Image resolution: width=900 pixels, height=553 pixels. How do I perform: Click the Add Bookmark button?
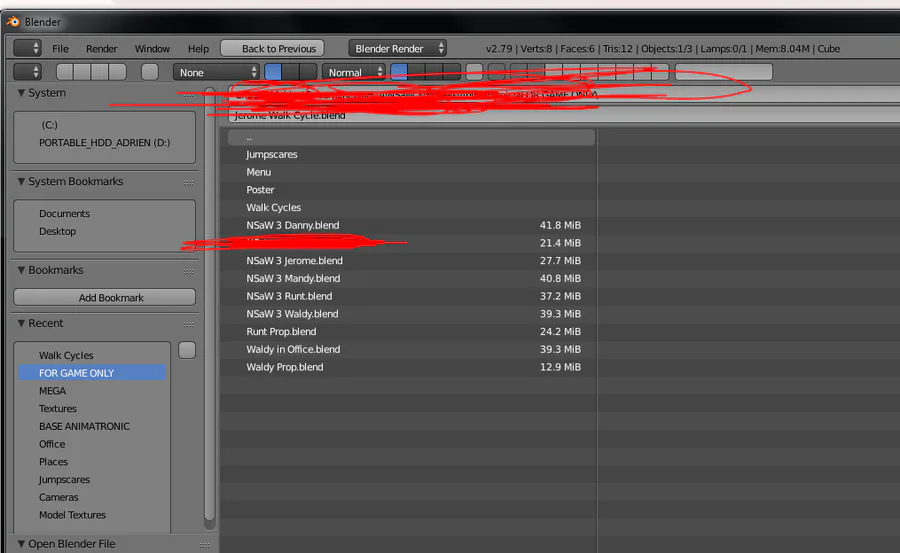click(x=104, y=297)
